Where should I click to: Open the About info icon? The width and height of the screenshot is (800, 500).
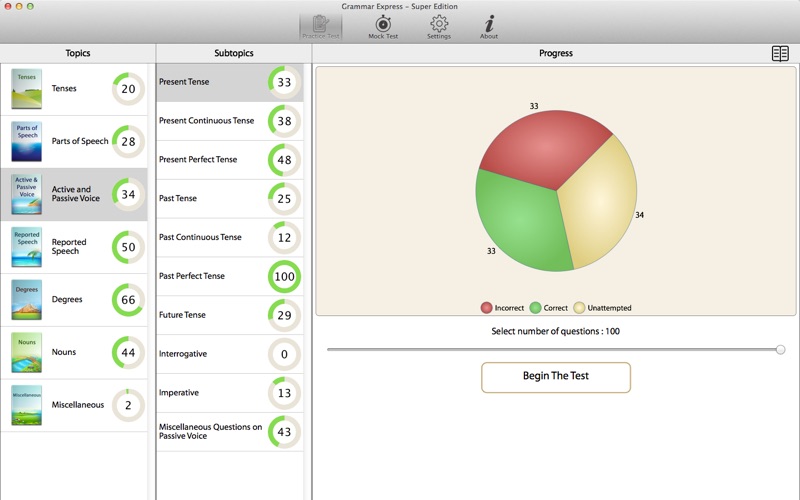489,26
